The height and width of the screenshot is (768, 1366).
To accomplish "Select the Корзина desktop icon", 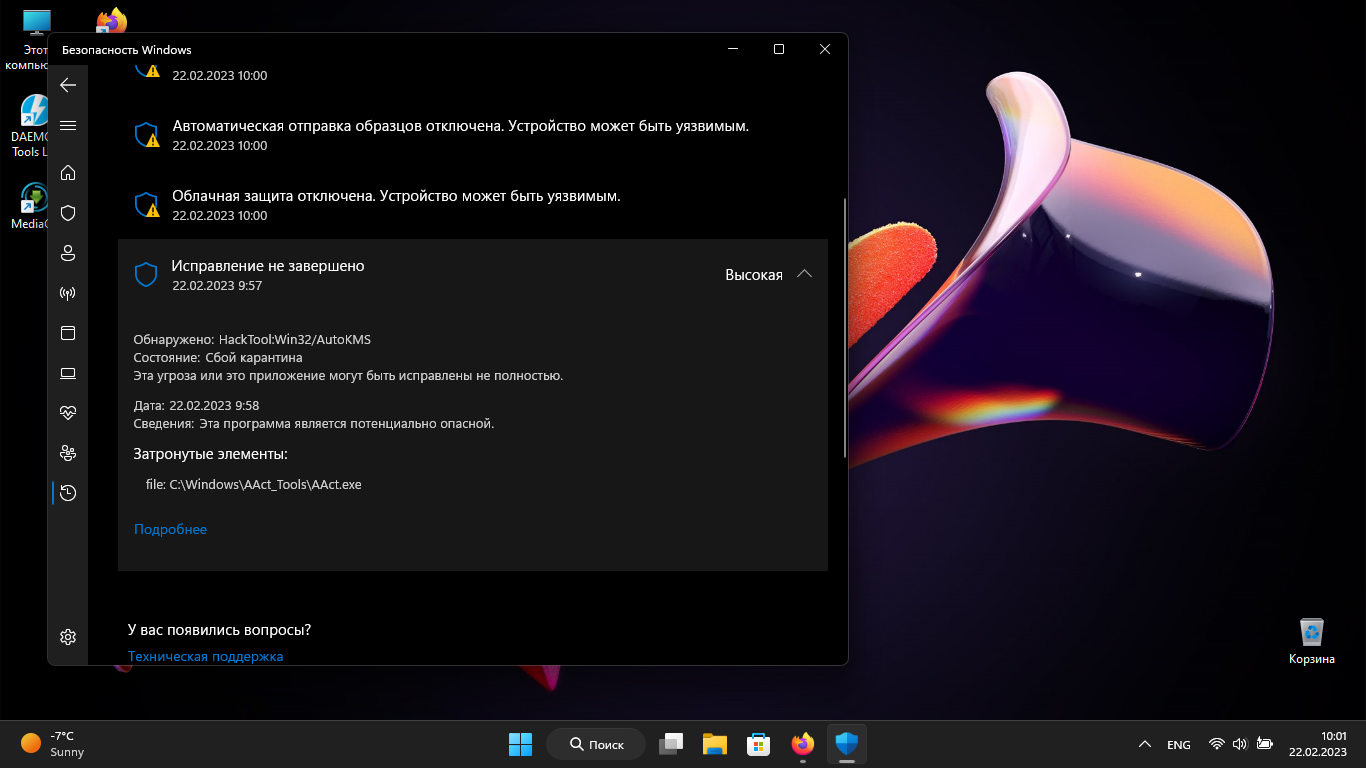I will (1312, 641).
